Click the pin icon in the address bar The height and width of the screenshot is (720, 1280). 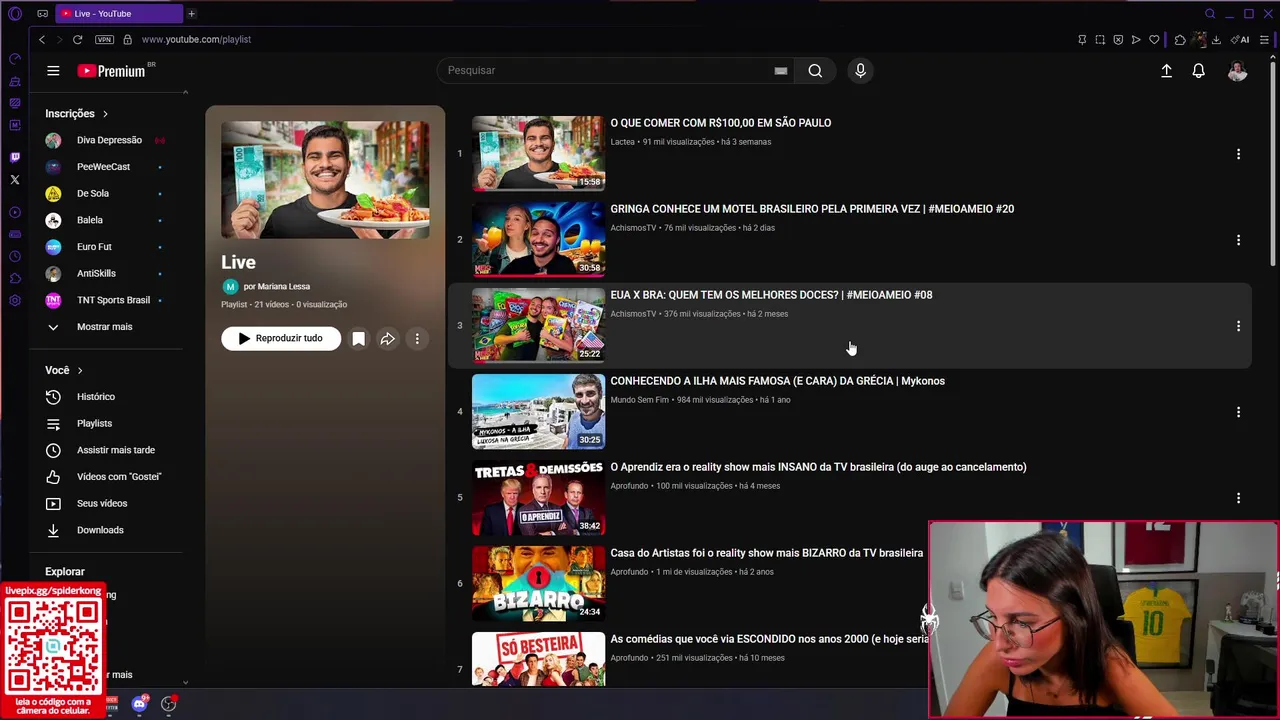click(x=1082, y=40)
